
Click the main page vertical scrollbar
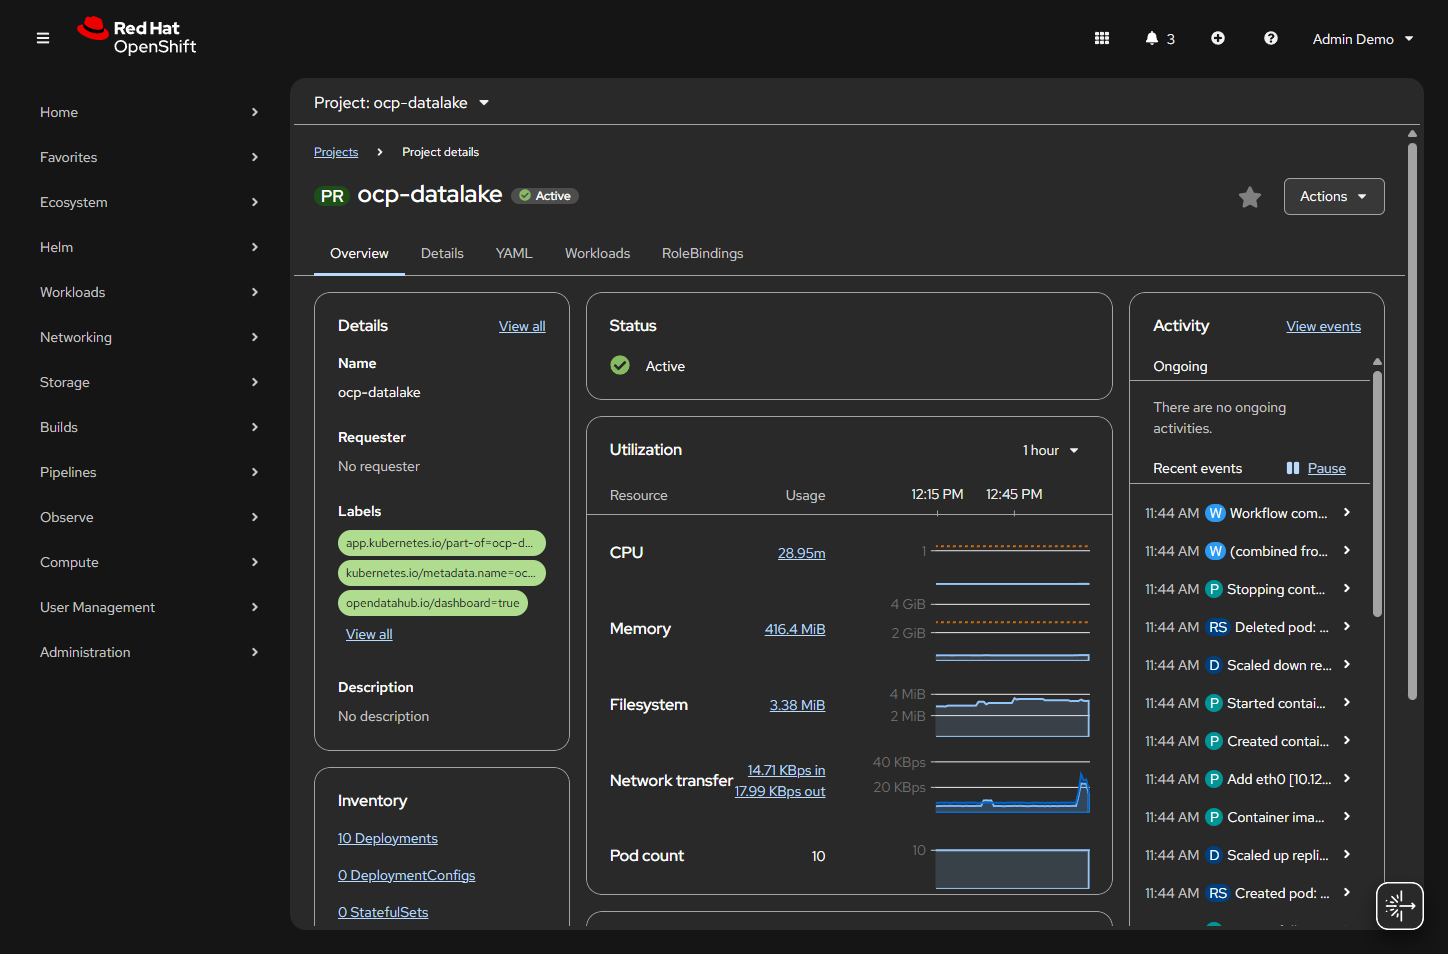(1412, 420)
